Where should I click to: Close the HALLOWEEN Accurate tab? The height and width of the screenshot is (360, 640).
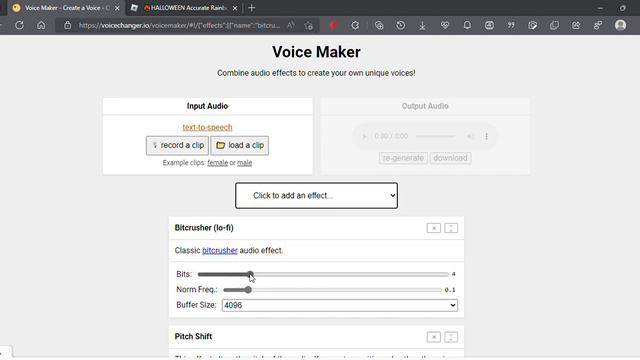(235, 8)
